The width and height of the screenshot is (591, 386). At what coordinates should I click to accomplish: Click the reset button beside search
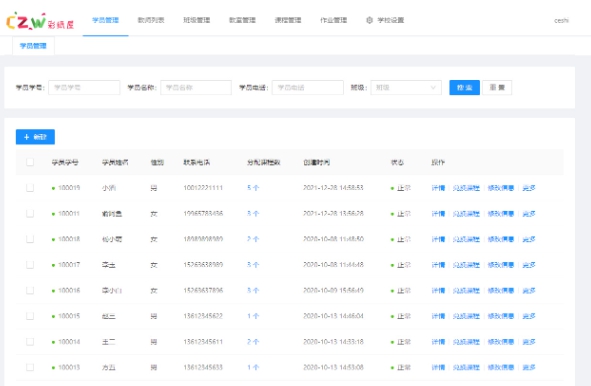pos(497,87)
